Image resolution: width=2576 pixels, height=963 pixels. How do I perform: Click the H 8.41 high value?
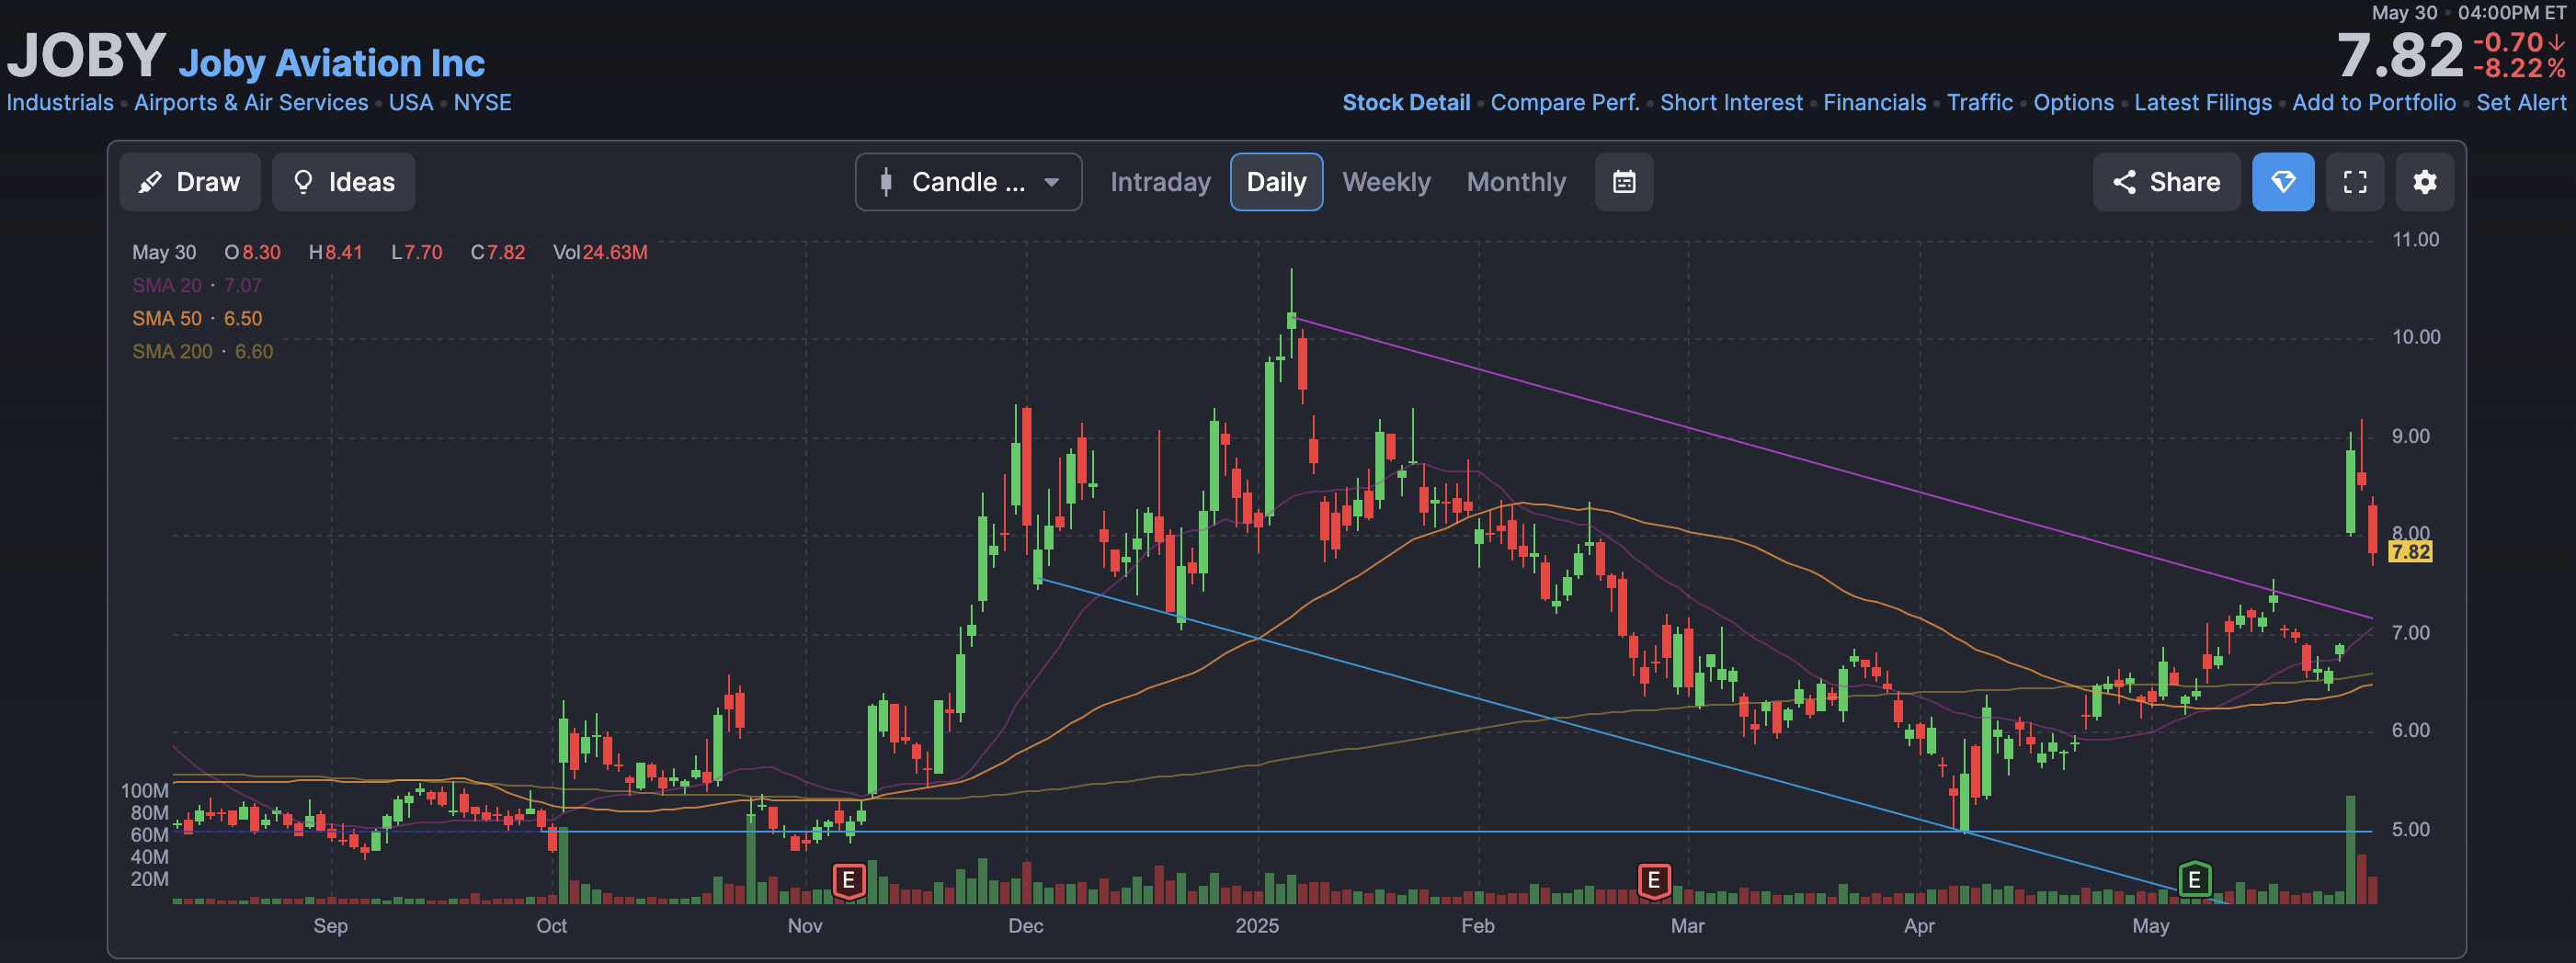(x=336, y=253)
